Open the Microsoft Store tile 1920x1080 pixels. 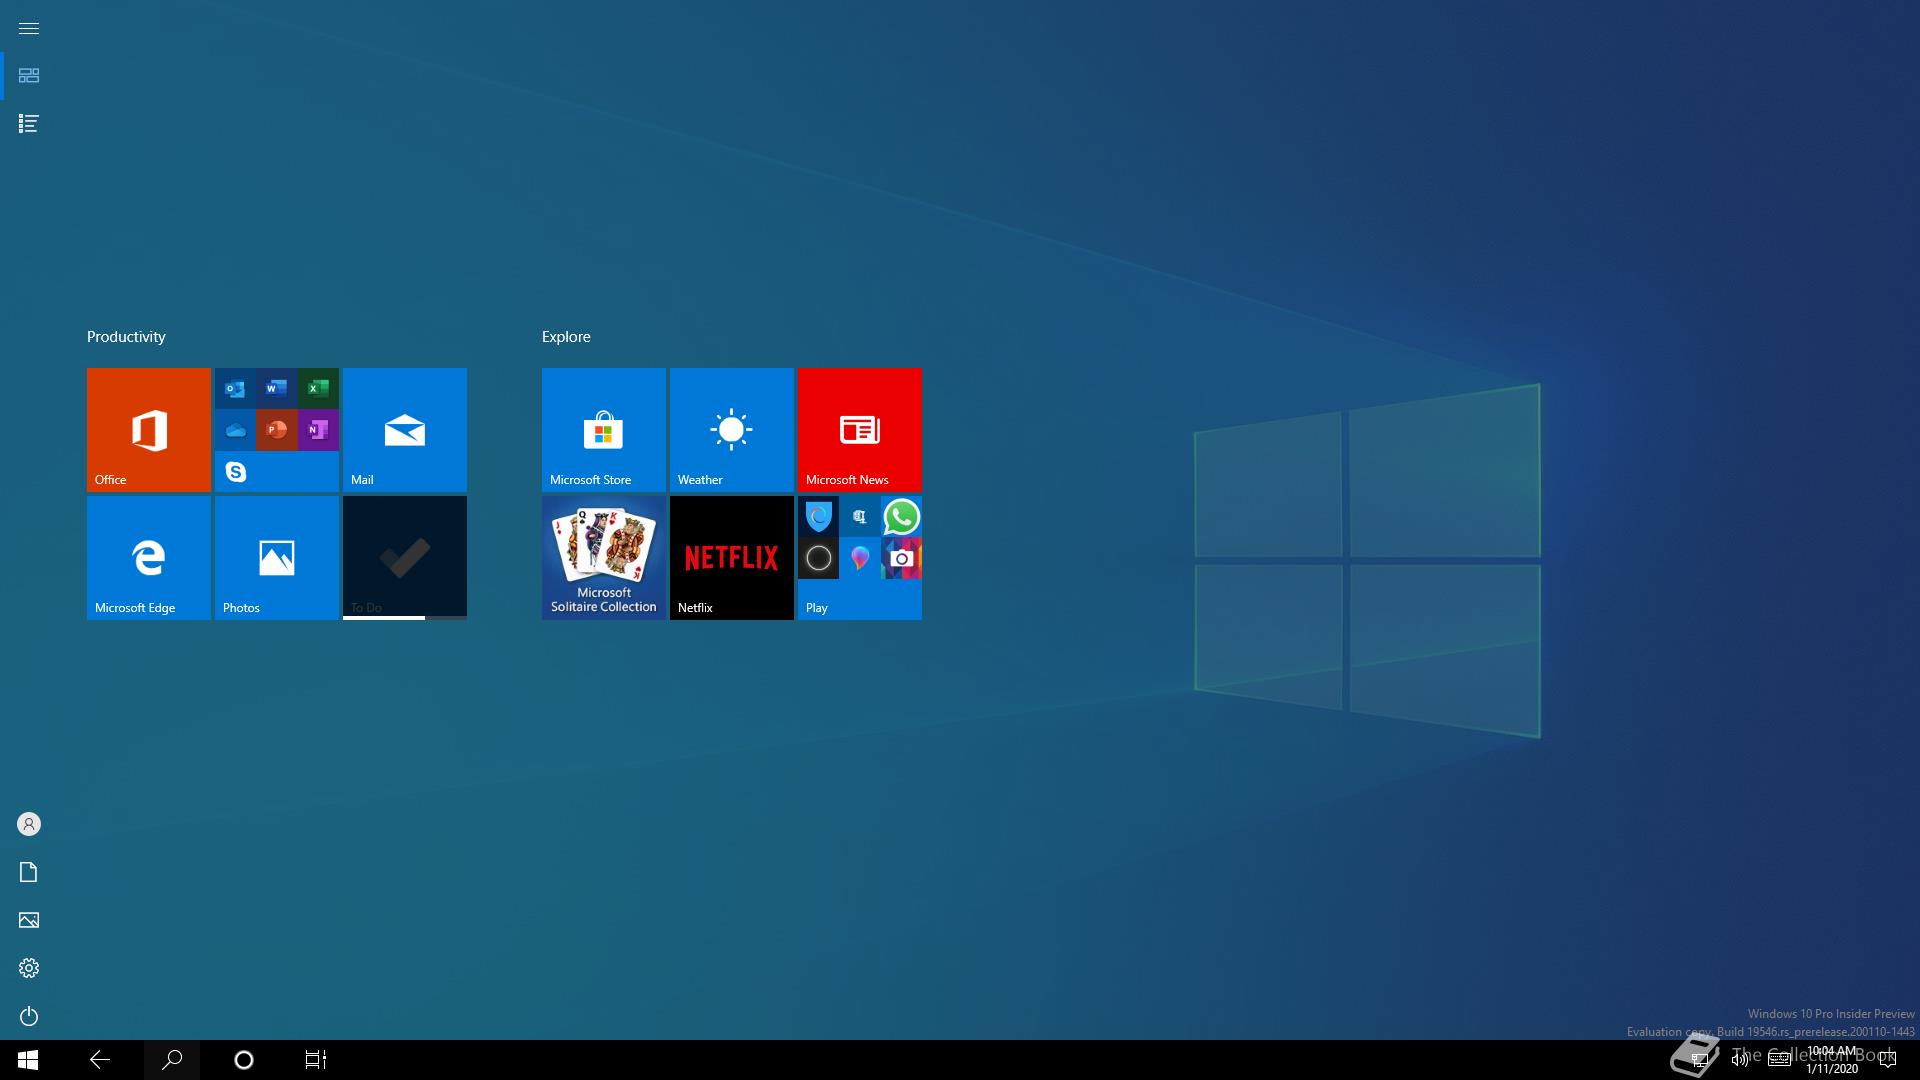pyautogui.click(x=604, y=430)
